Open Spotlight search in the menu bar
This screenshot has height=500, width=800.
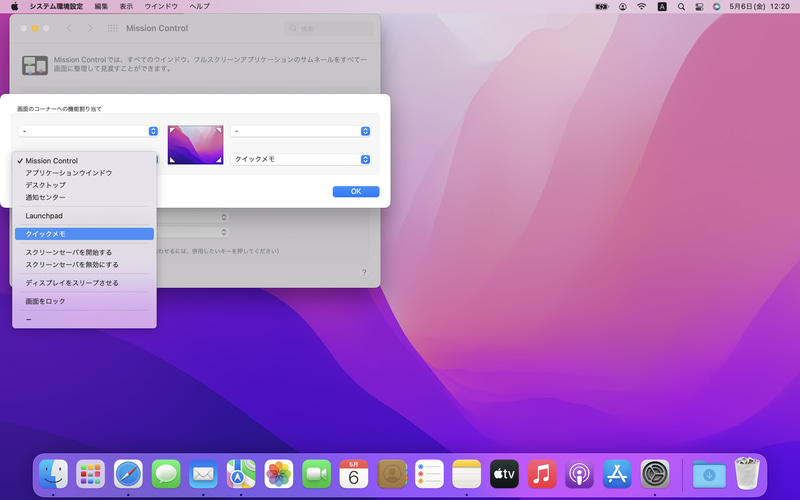pos(681,7)
